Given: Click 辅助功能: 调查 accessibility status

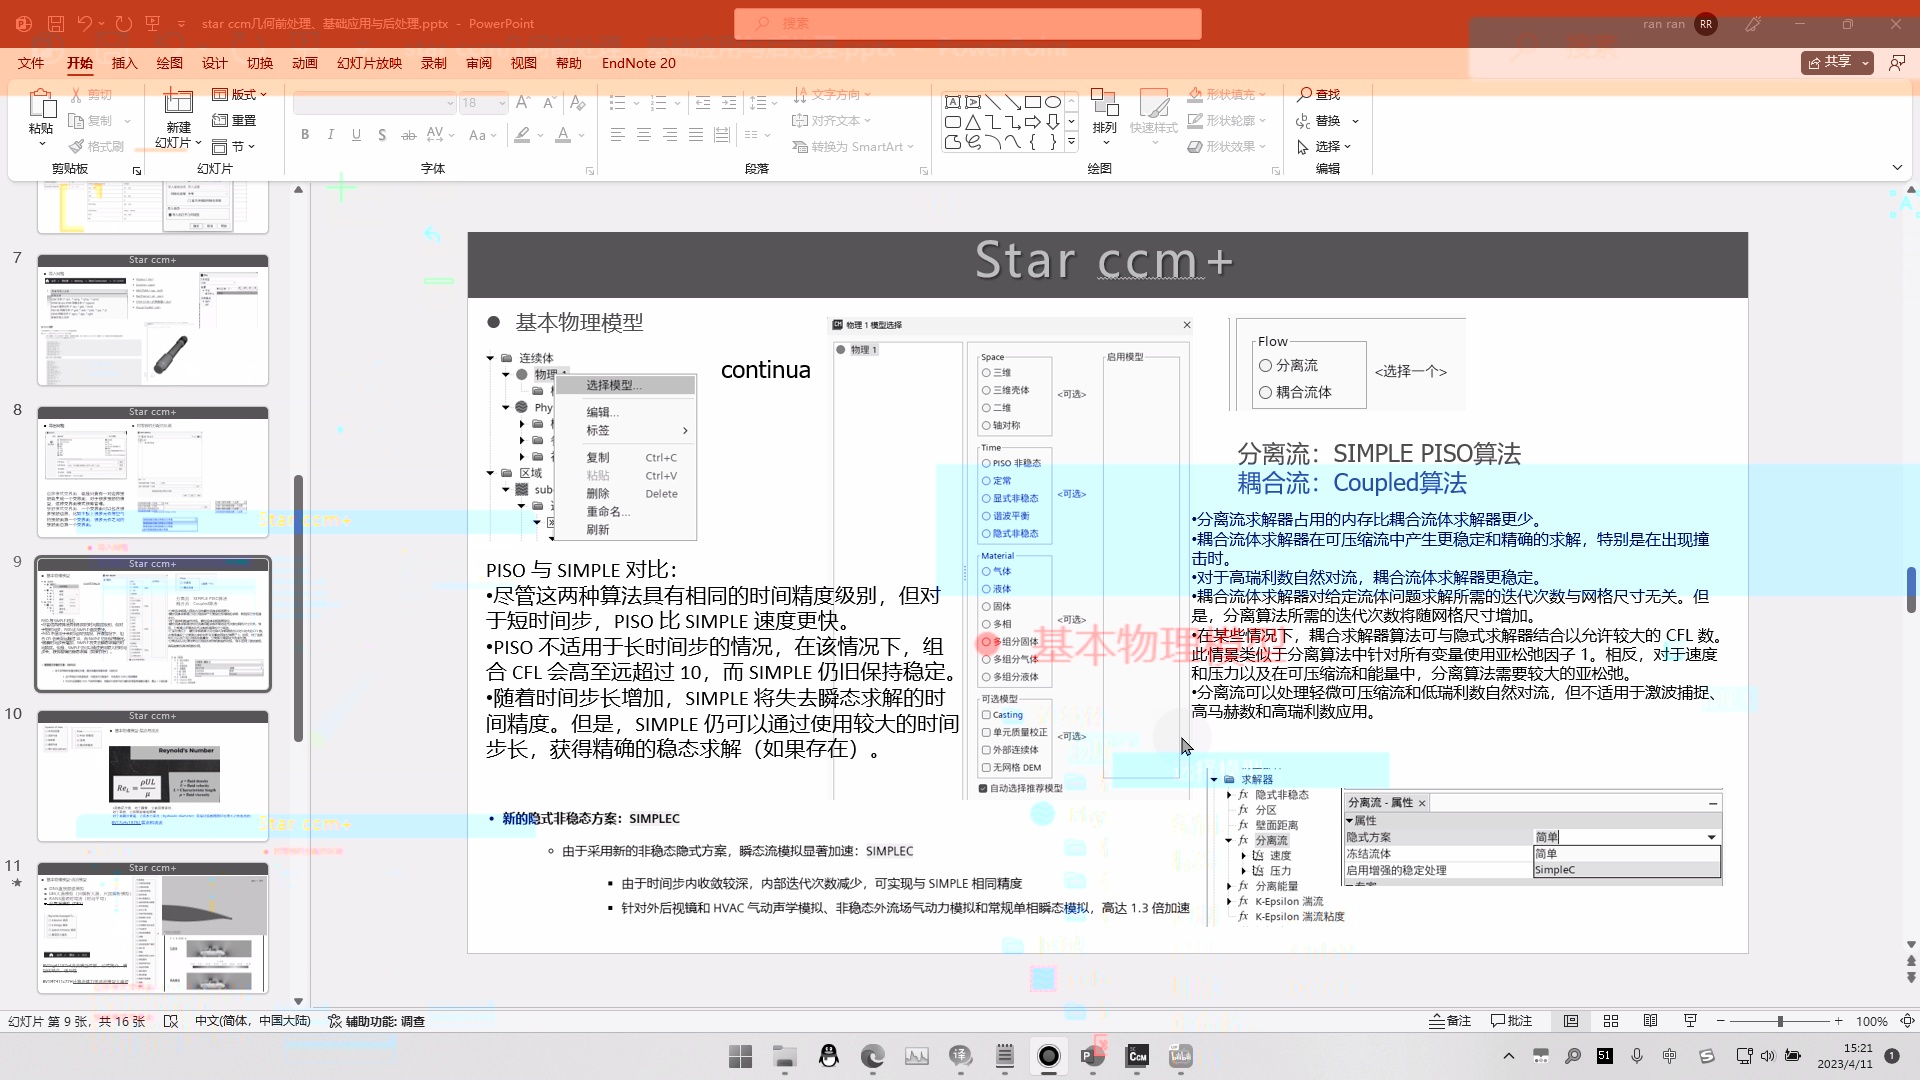Looking at the screenshot, I should pyautogui.click(x=377, y=1021).
